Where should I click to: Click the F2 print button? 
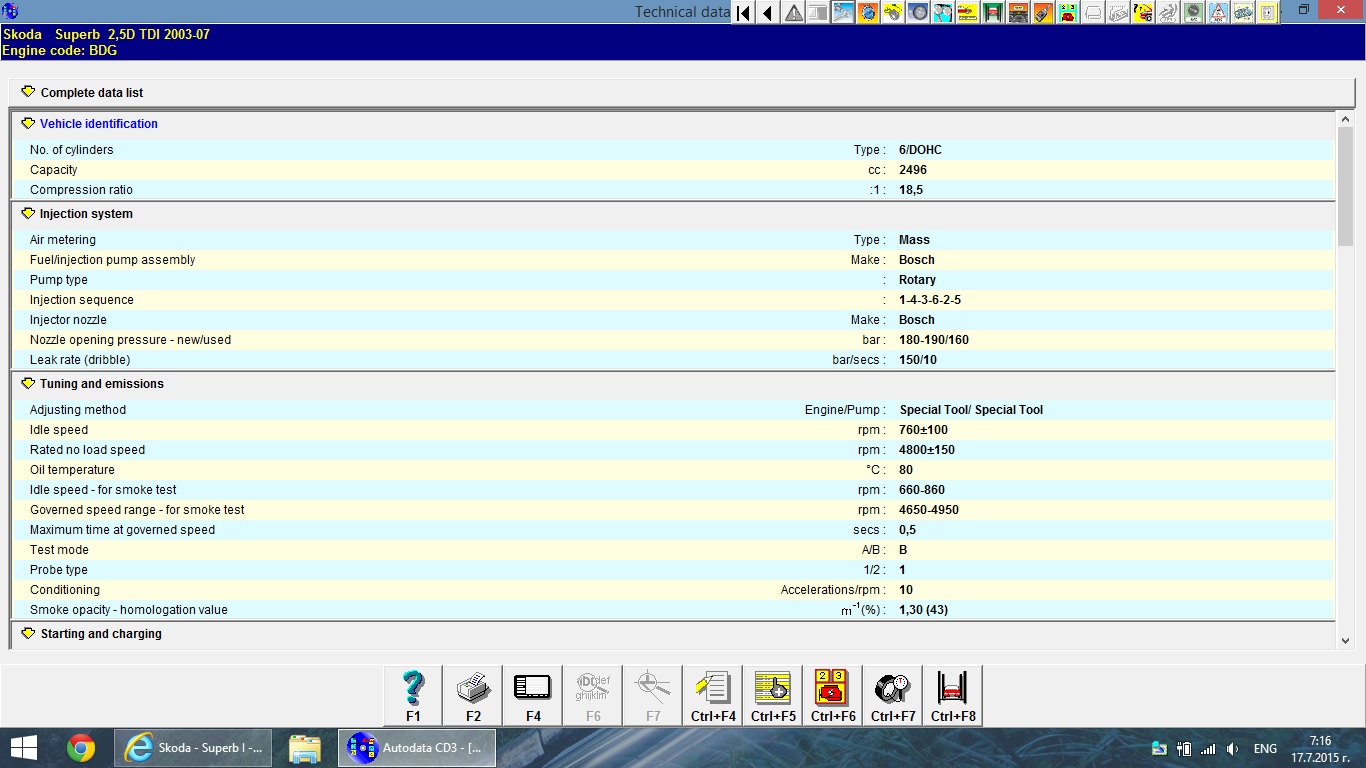coord(473,695)
